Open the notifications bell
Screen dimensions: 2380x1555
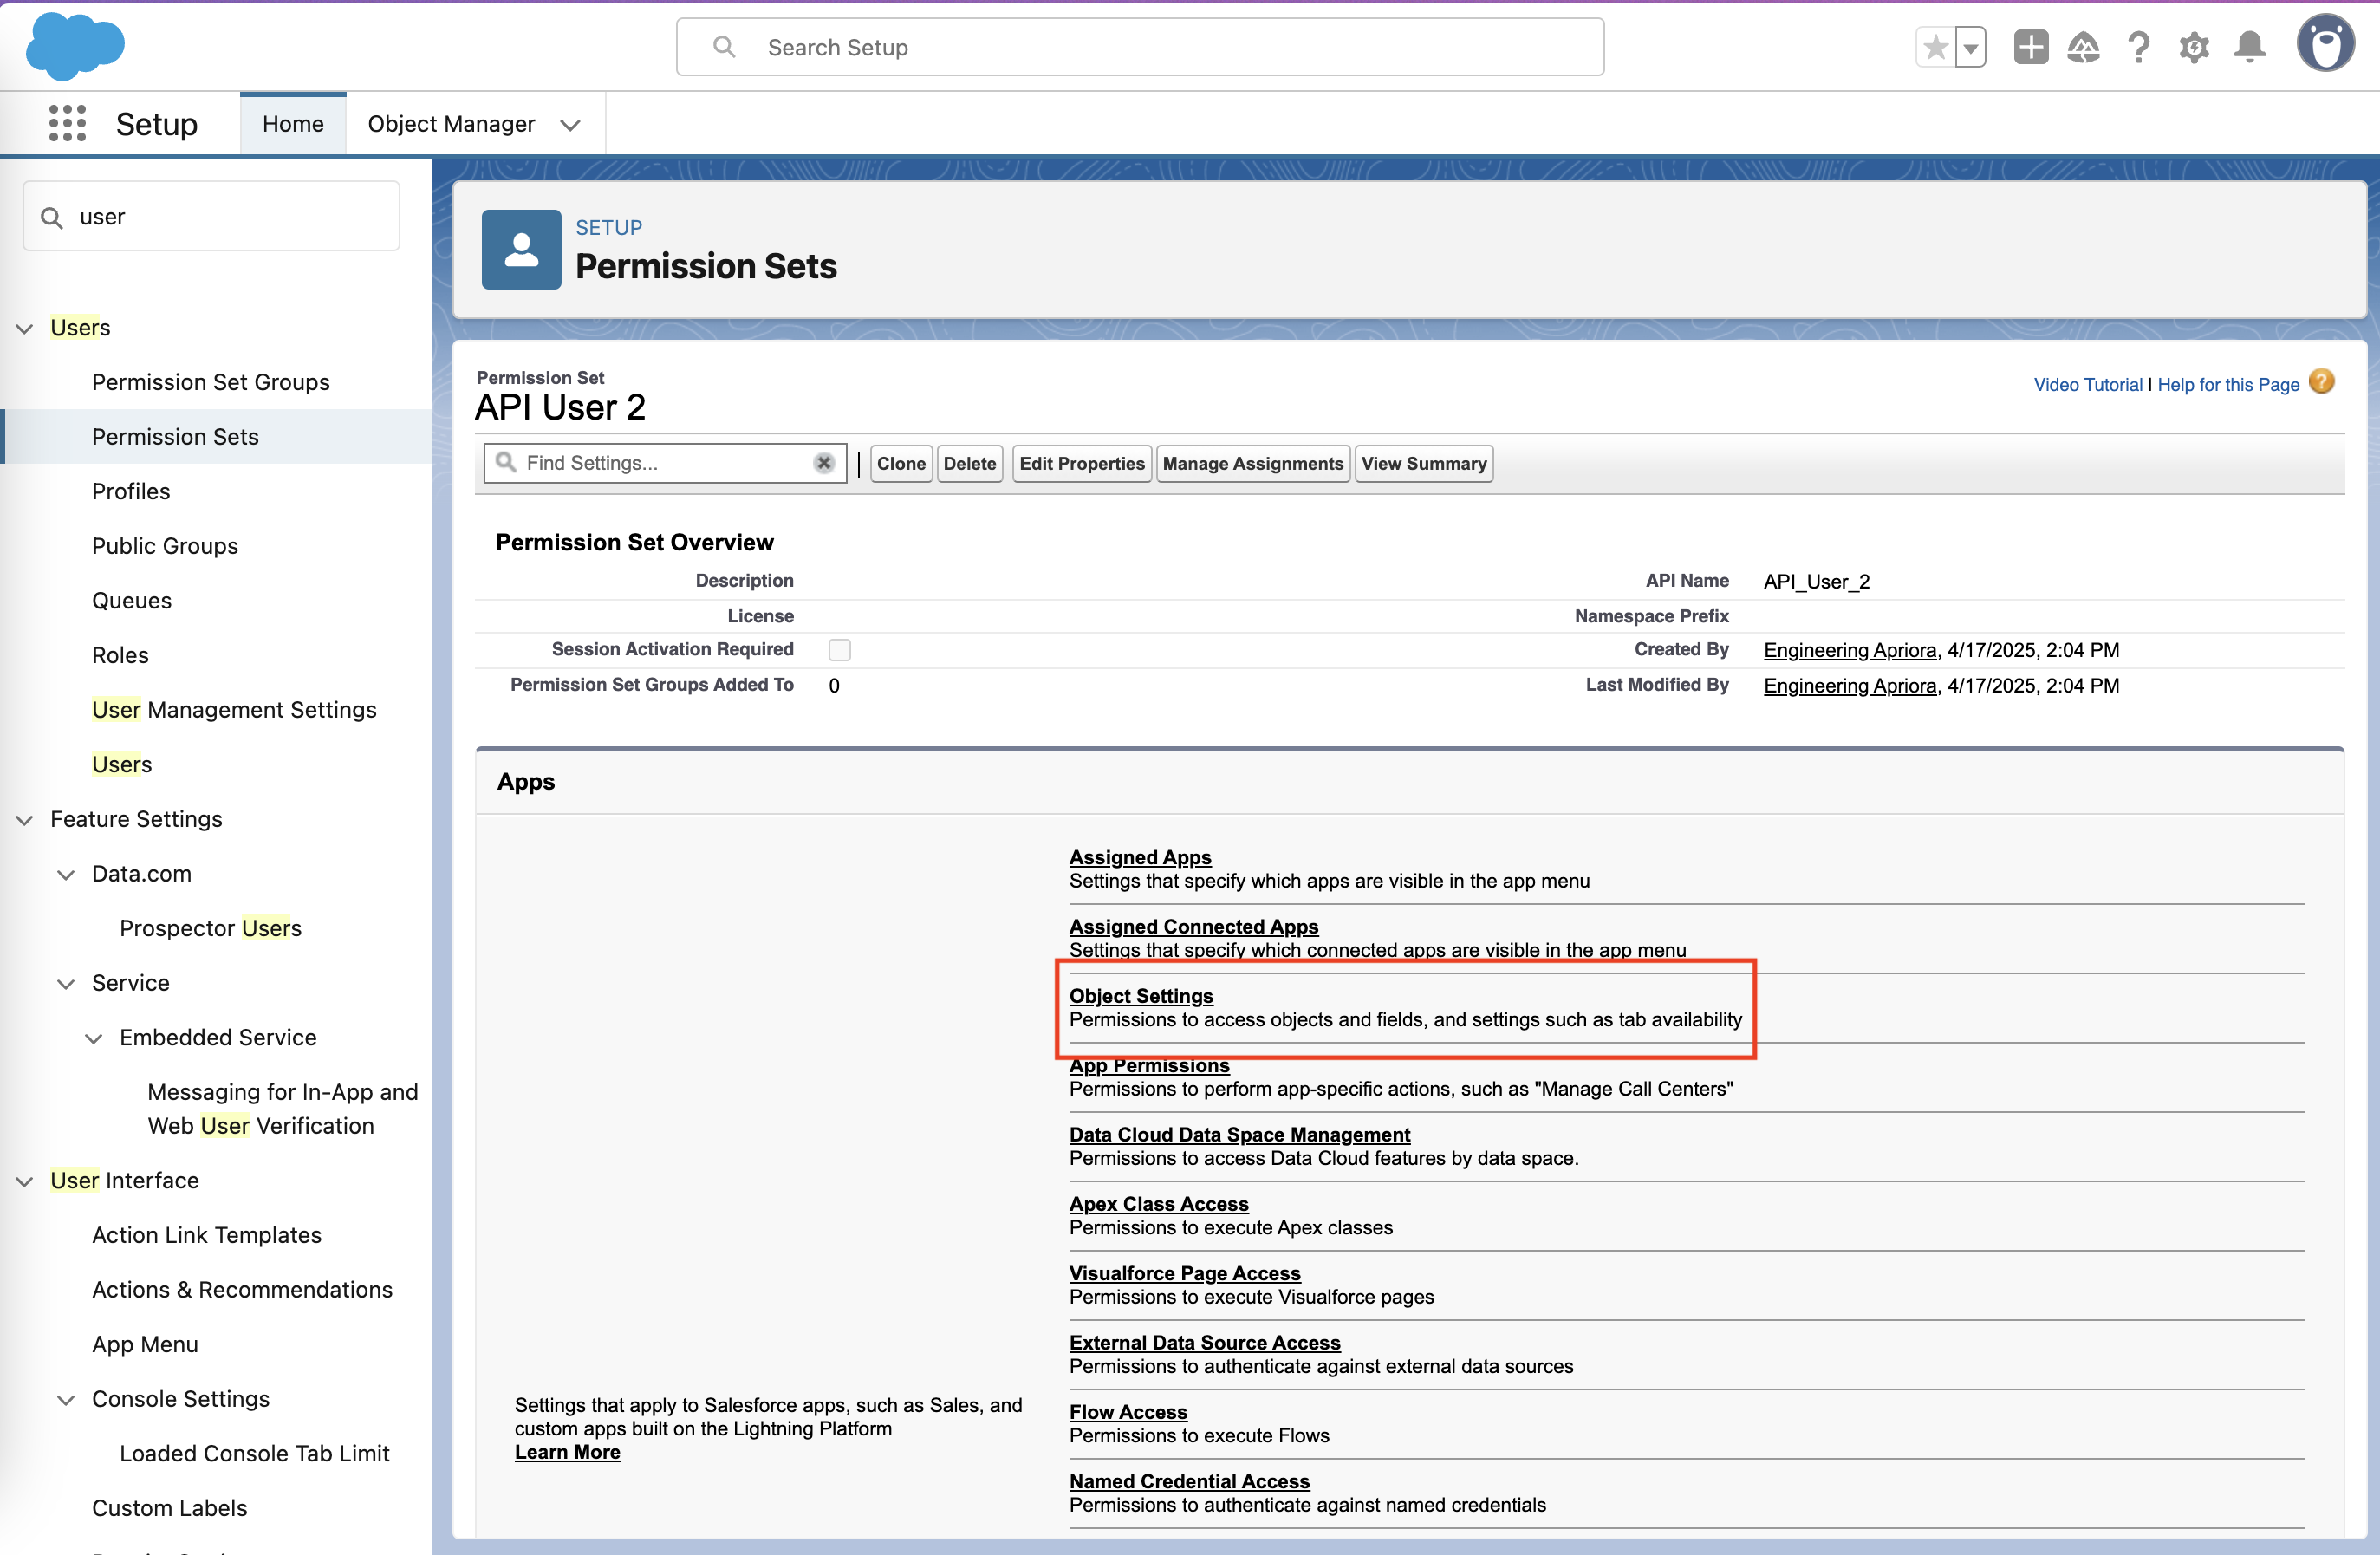pyautogui.click(x=2249, y=47)
